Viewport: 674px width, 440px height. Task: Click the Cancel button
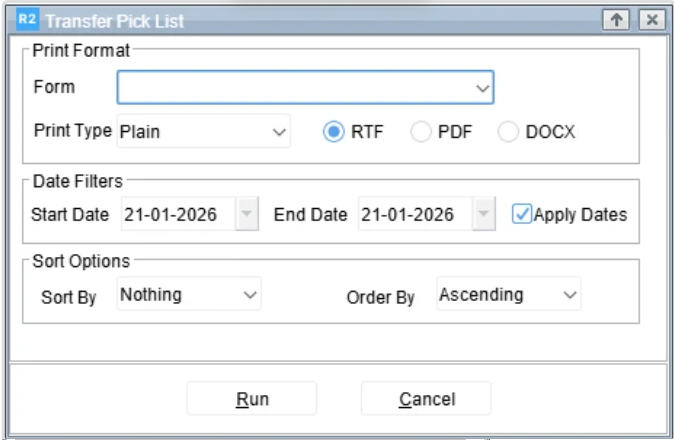point(426,399)
